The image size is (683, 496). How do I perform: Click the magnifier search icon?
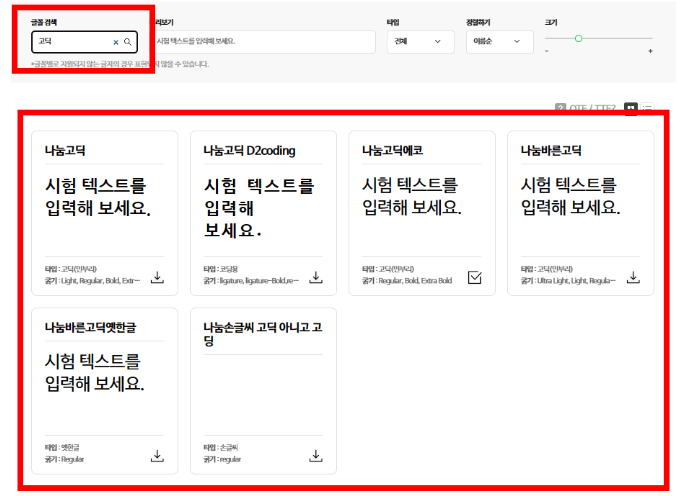click(128, 42)
